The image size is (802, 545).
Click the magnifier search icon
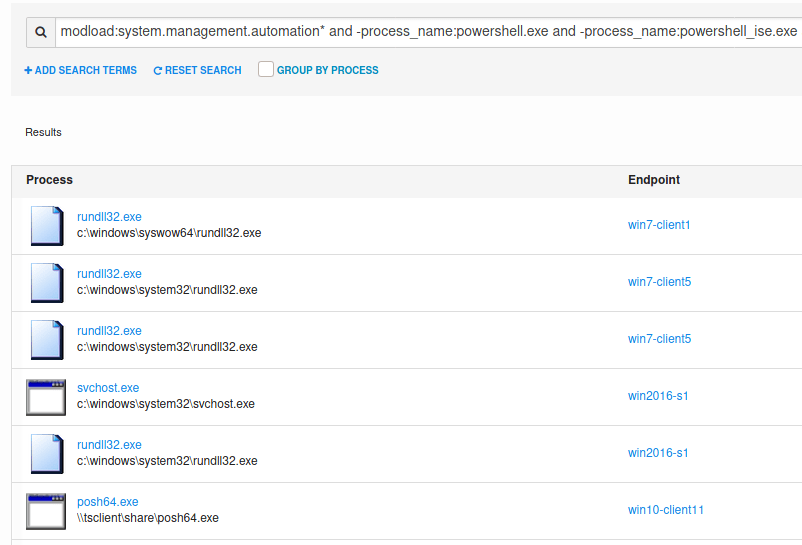40,32
